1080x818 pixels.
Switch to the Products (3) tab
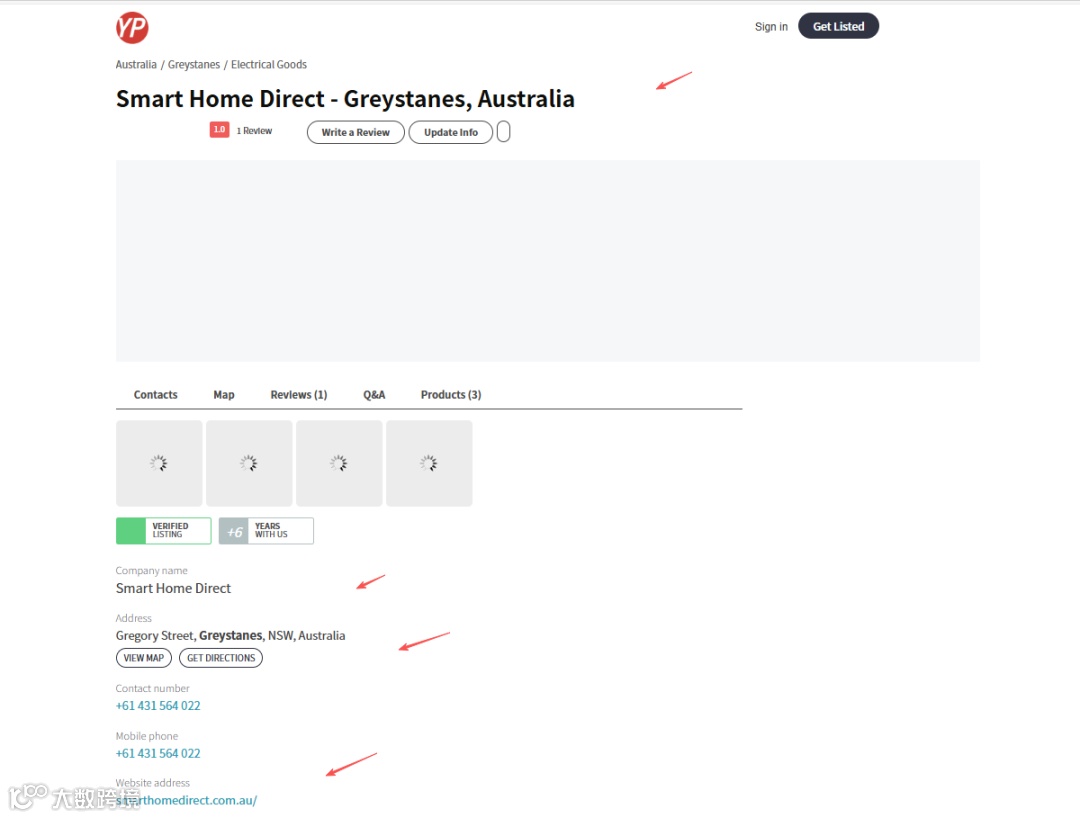451,395
